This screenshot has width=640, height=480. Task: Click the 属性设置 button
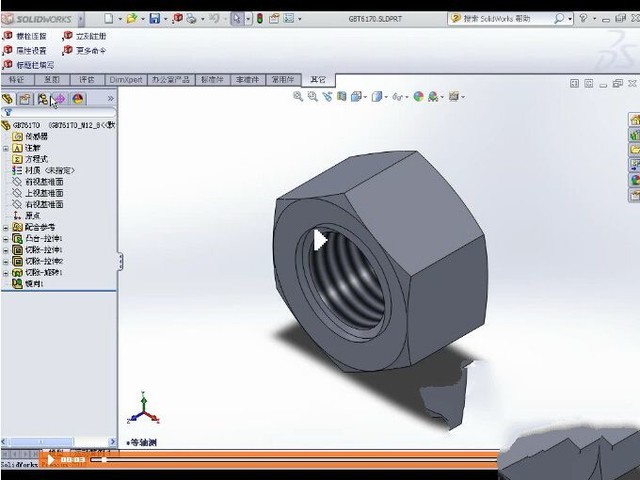(x=30, y=50)
